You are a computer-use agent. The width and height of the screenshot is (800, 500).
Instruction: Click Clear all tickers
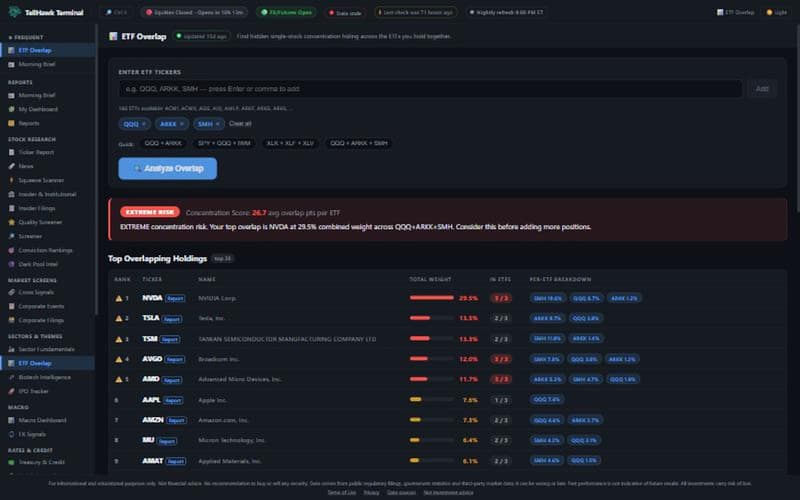(x=240, y=123)
